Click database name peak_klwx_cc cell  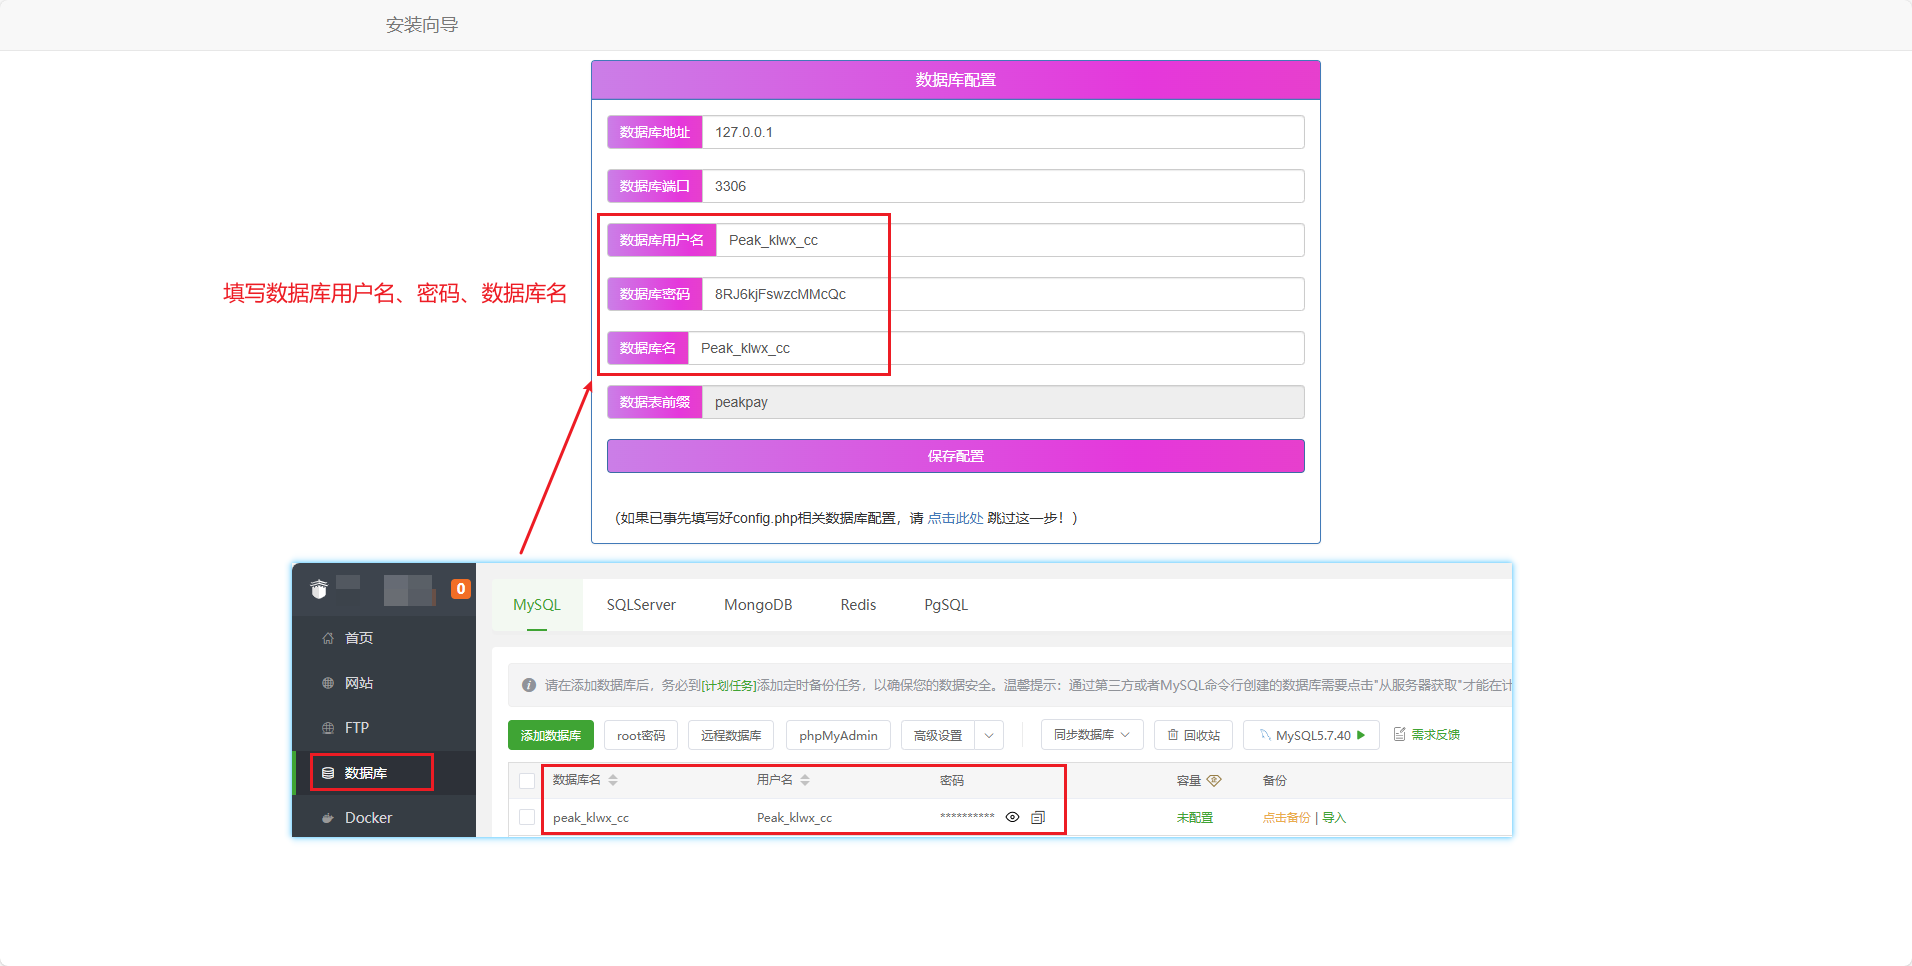pyautogui.click(x=591, y=818)
